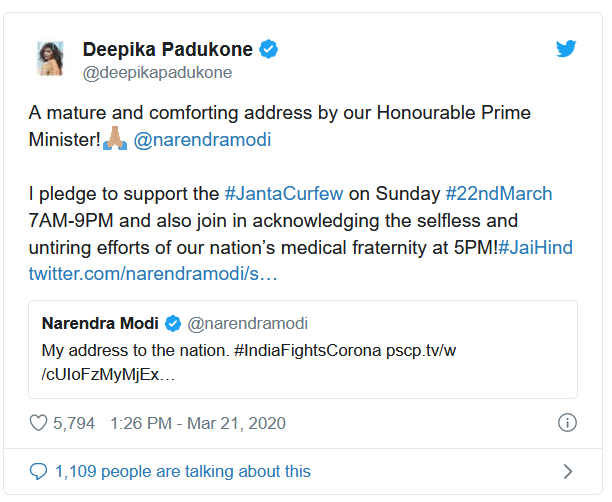Click the Narendra Modi name in quoted tweet
The image size is (612, 502).
100,323
